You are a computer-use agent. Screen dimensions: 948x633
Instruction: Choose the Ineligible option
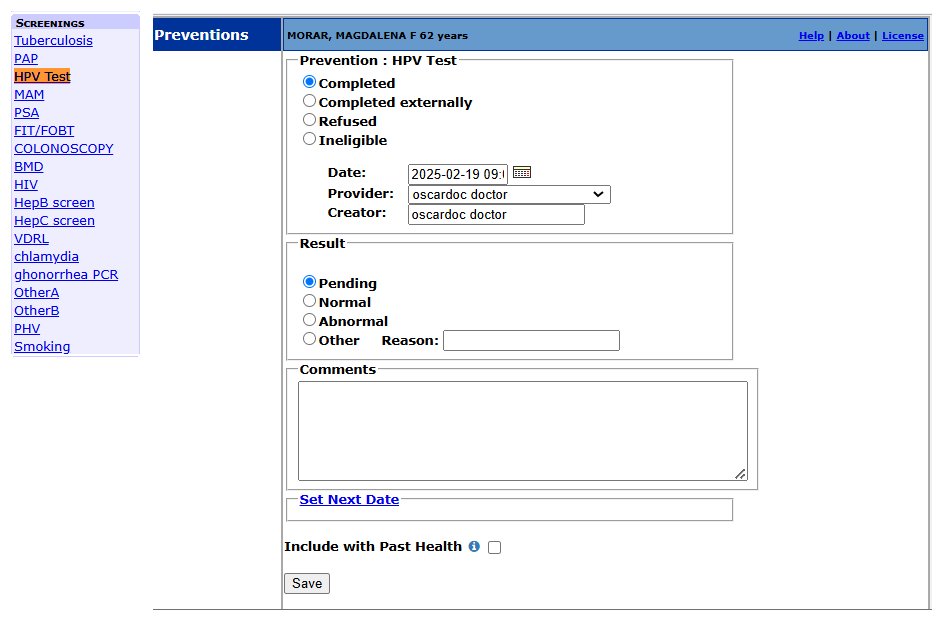click(x=310, y=140)
